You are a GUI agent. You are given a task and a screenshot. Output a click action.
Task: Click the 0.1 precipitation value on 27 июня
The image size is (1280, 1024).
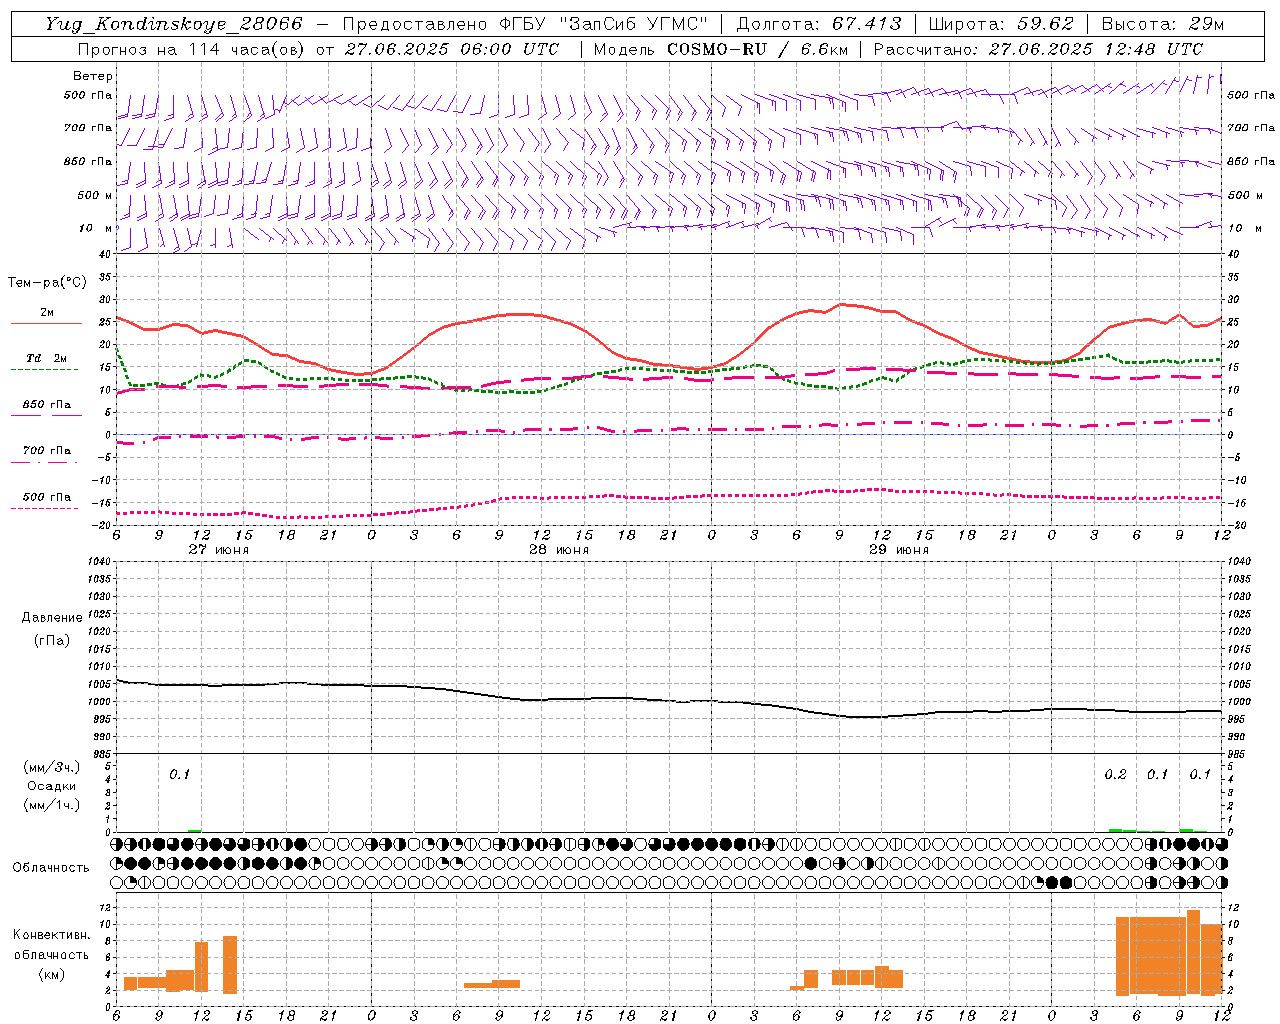coord(179,775)
